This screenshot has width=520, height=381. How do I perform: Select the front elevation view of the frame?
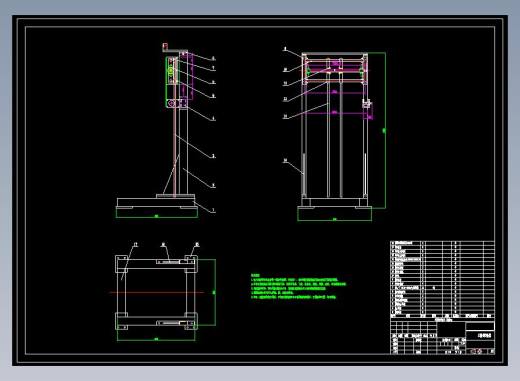tap(334, 135)
